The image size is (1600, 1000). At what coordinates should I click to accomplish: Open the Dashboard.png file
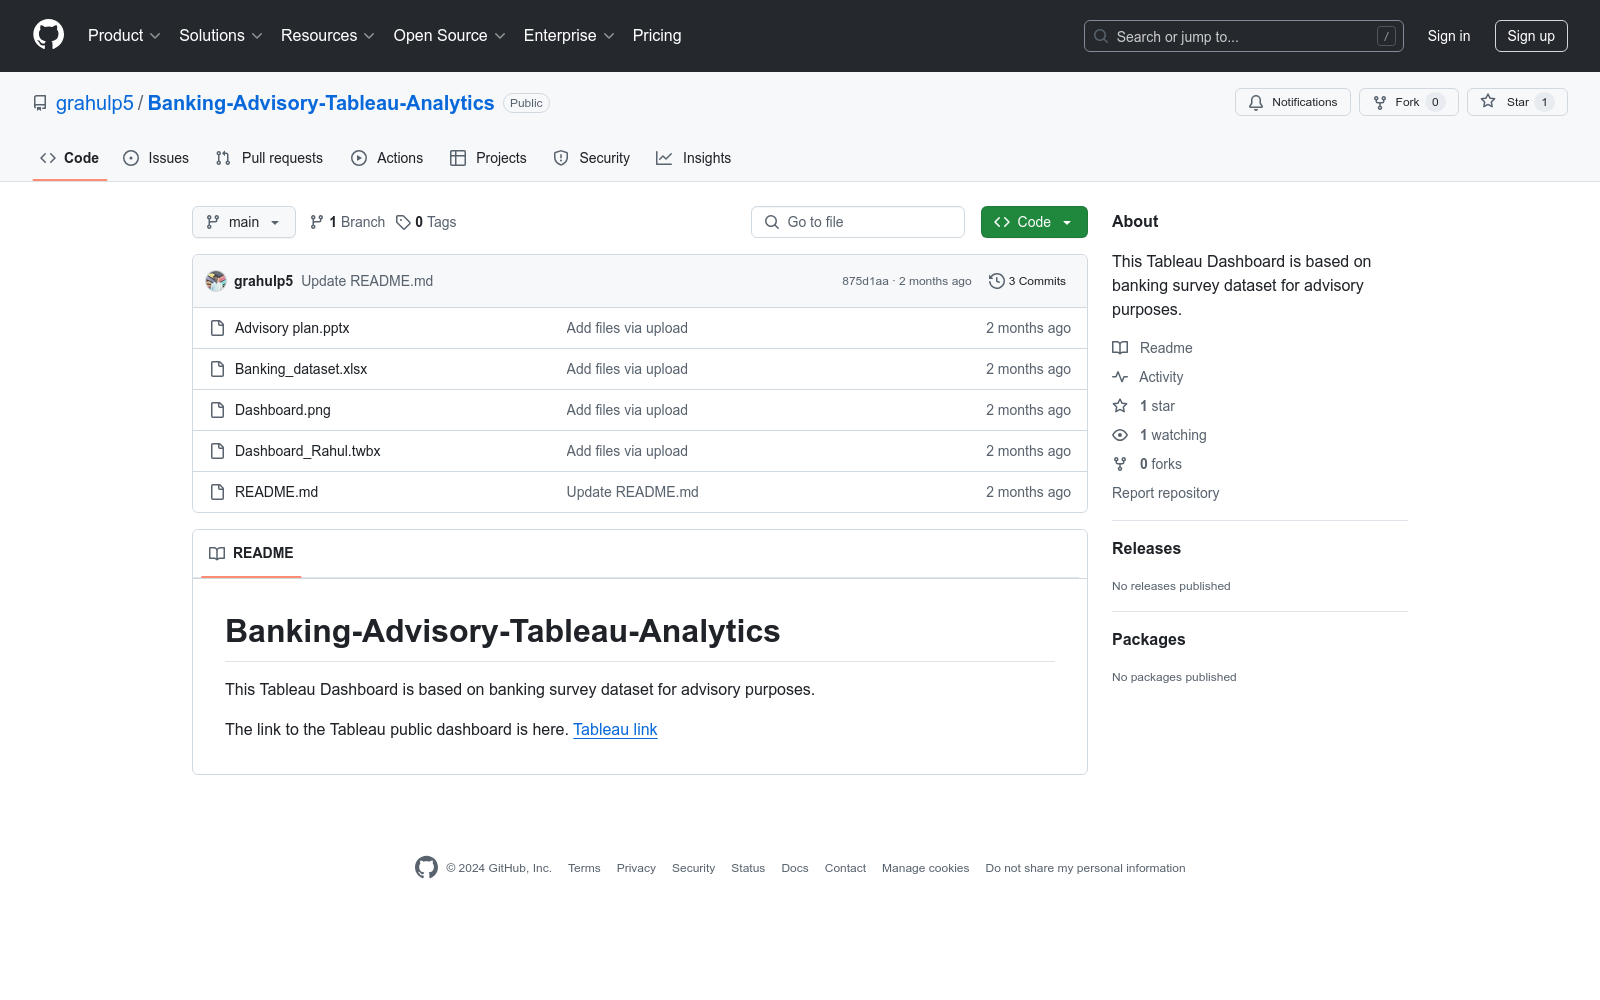pos(283,410)
